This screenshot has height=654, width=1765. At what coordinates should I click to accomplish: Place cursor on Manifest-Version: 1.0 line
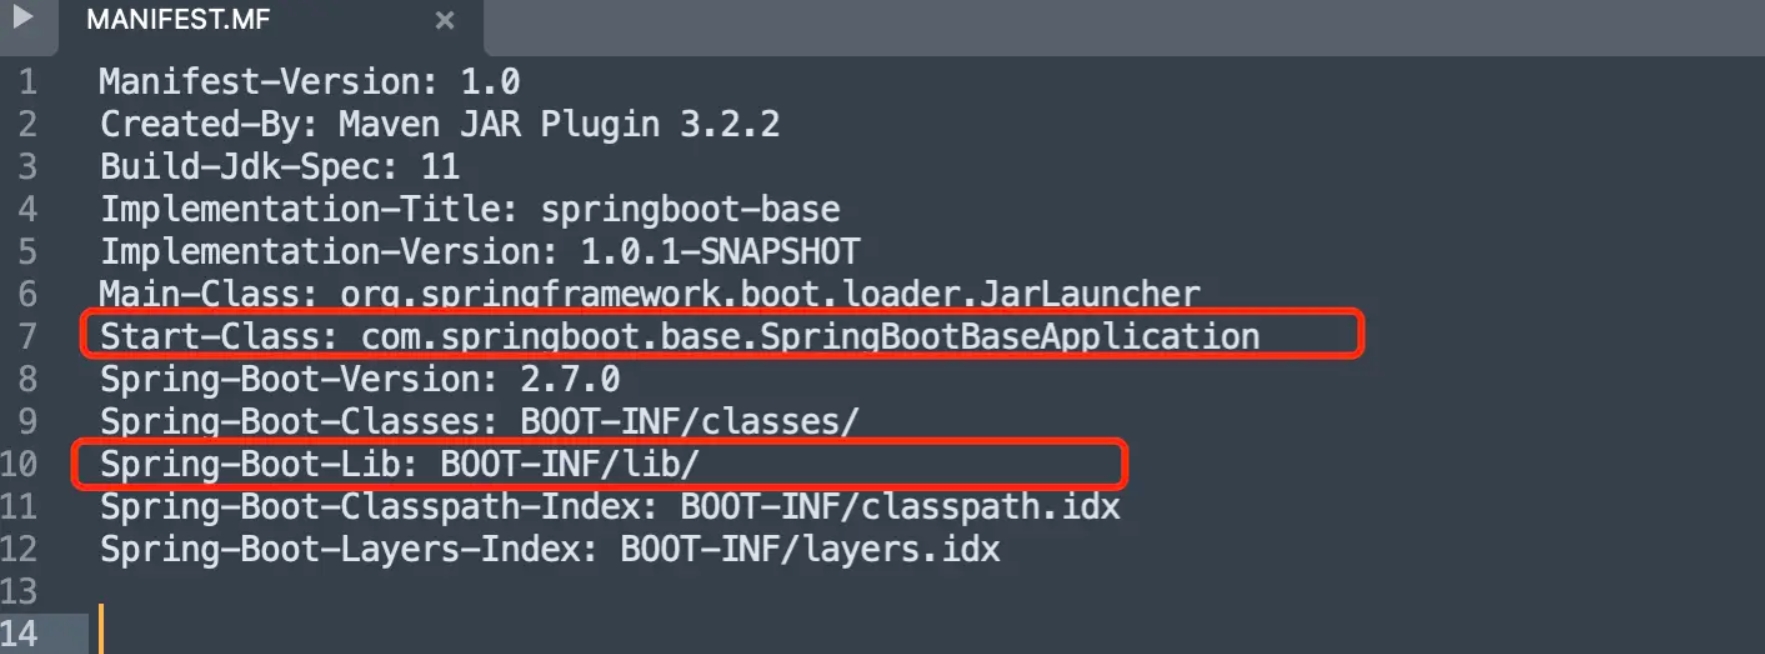309,82
